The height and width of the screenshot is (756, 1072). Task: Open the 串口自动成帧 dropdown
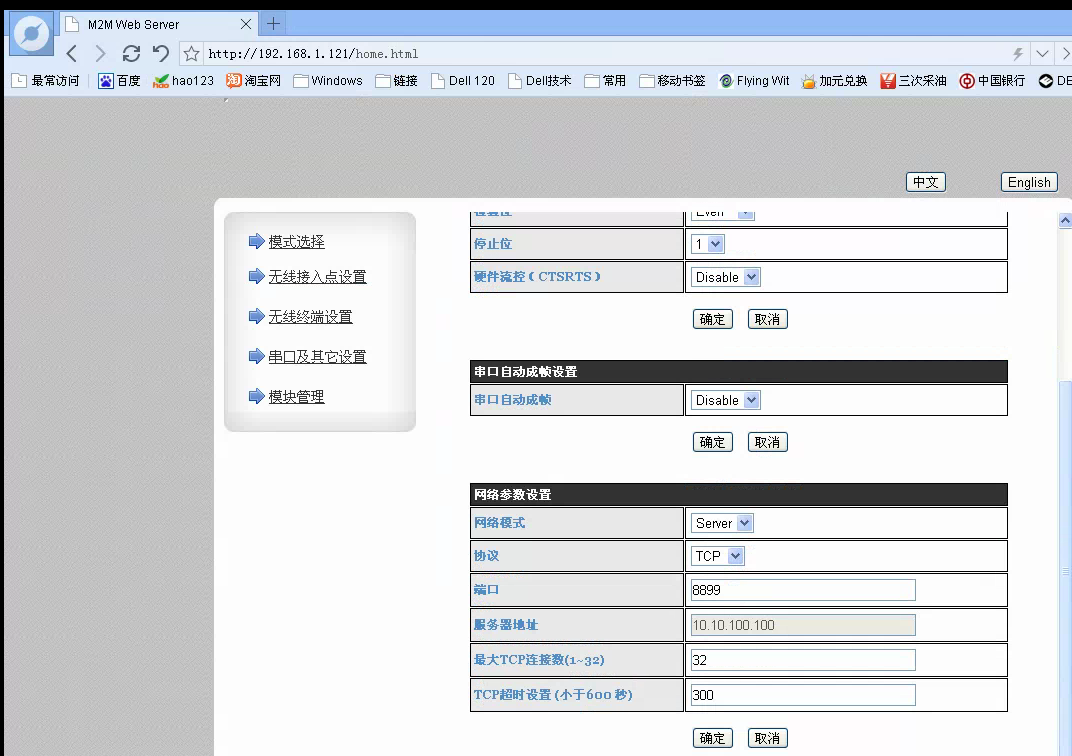pos(725,400)
